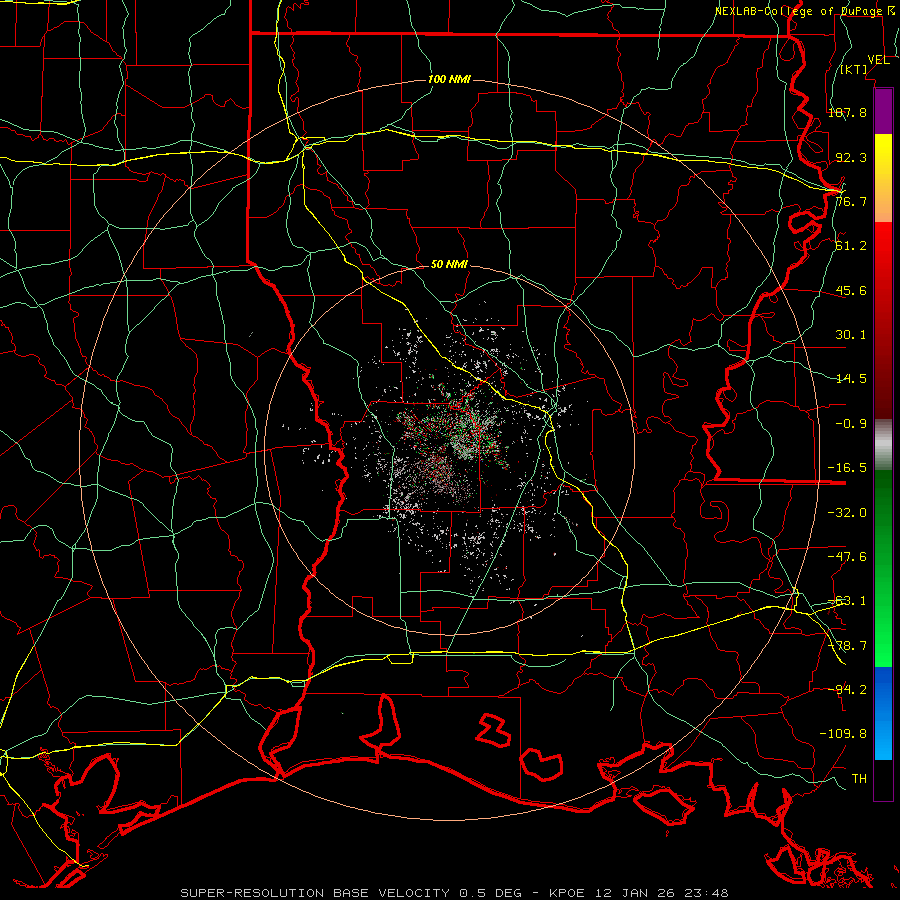Viewport: 900px width, 900px height.
Task: Click the TH label on the scale
Action: tap(859, 779)
